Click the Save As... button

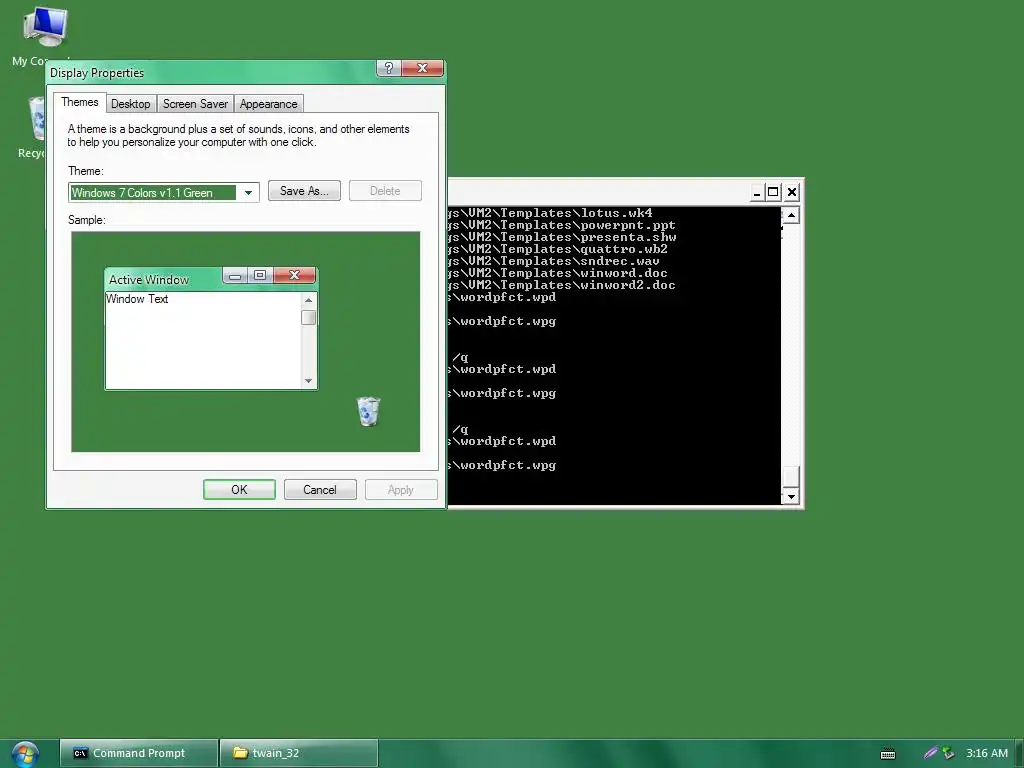point(304,191)
